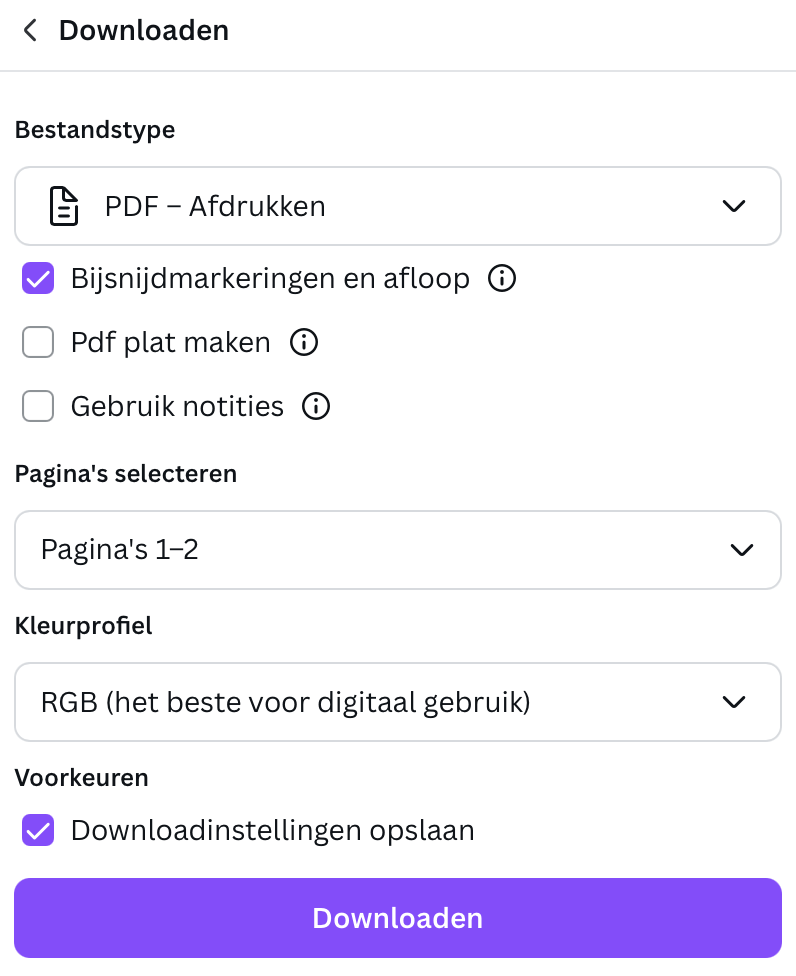The height and width of the screenshot is (976, 796).
Task: Open the Pagina's 1–2 dropdown
Action: pos(398,549)
